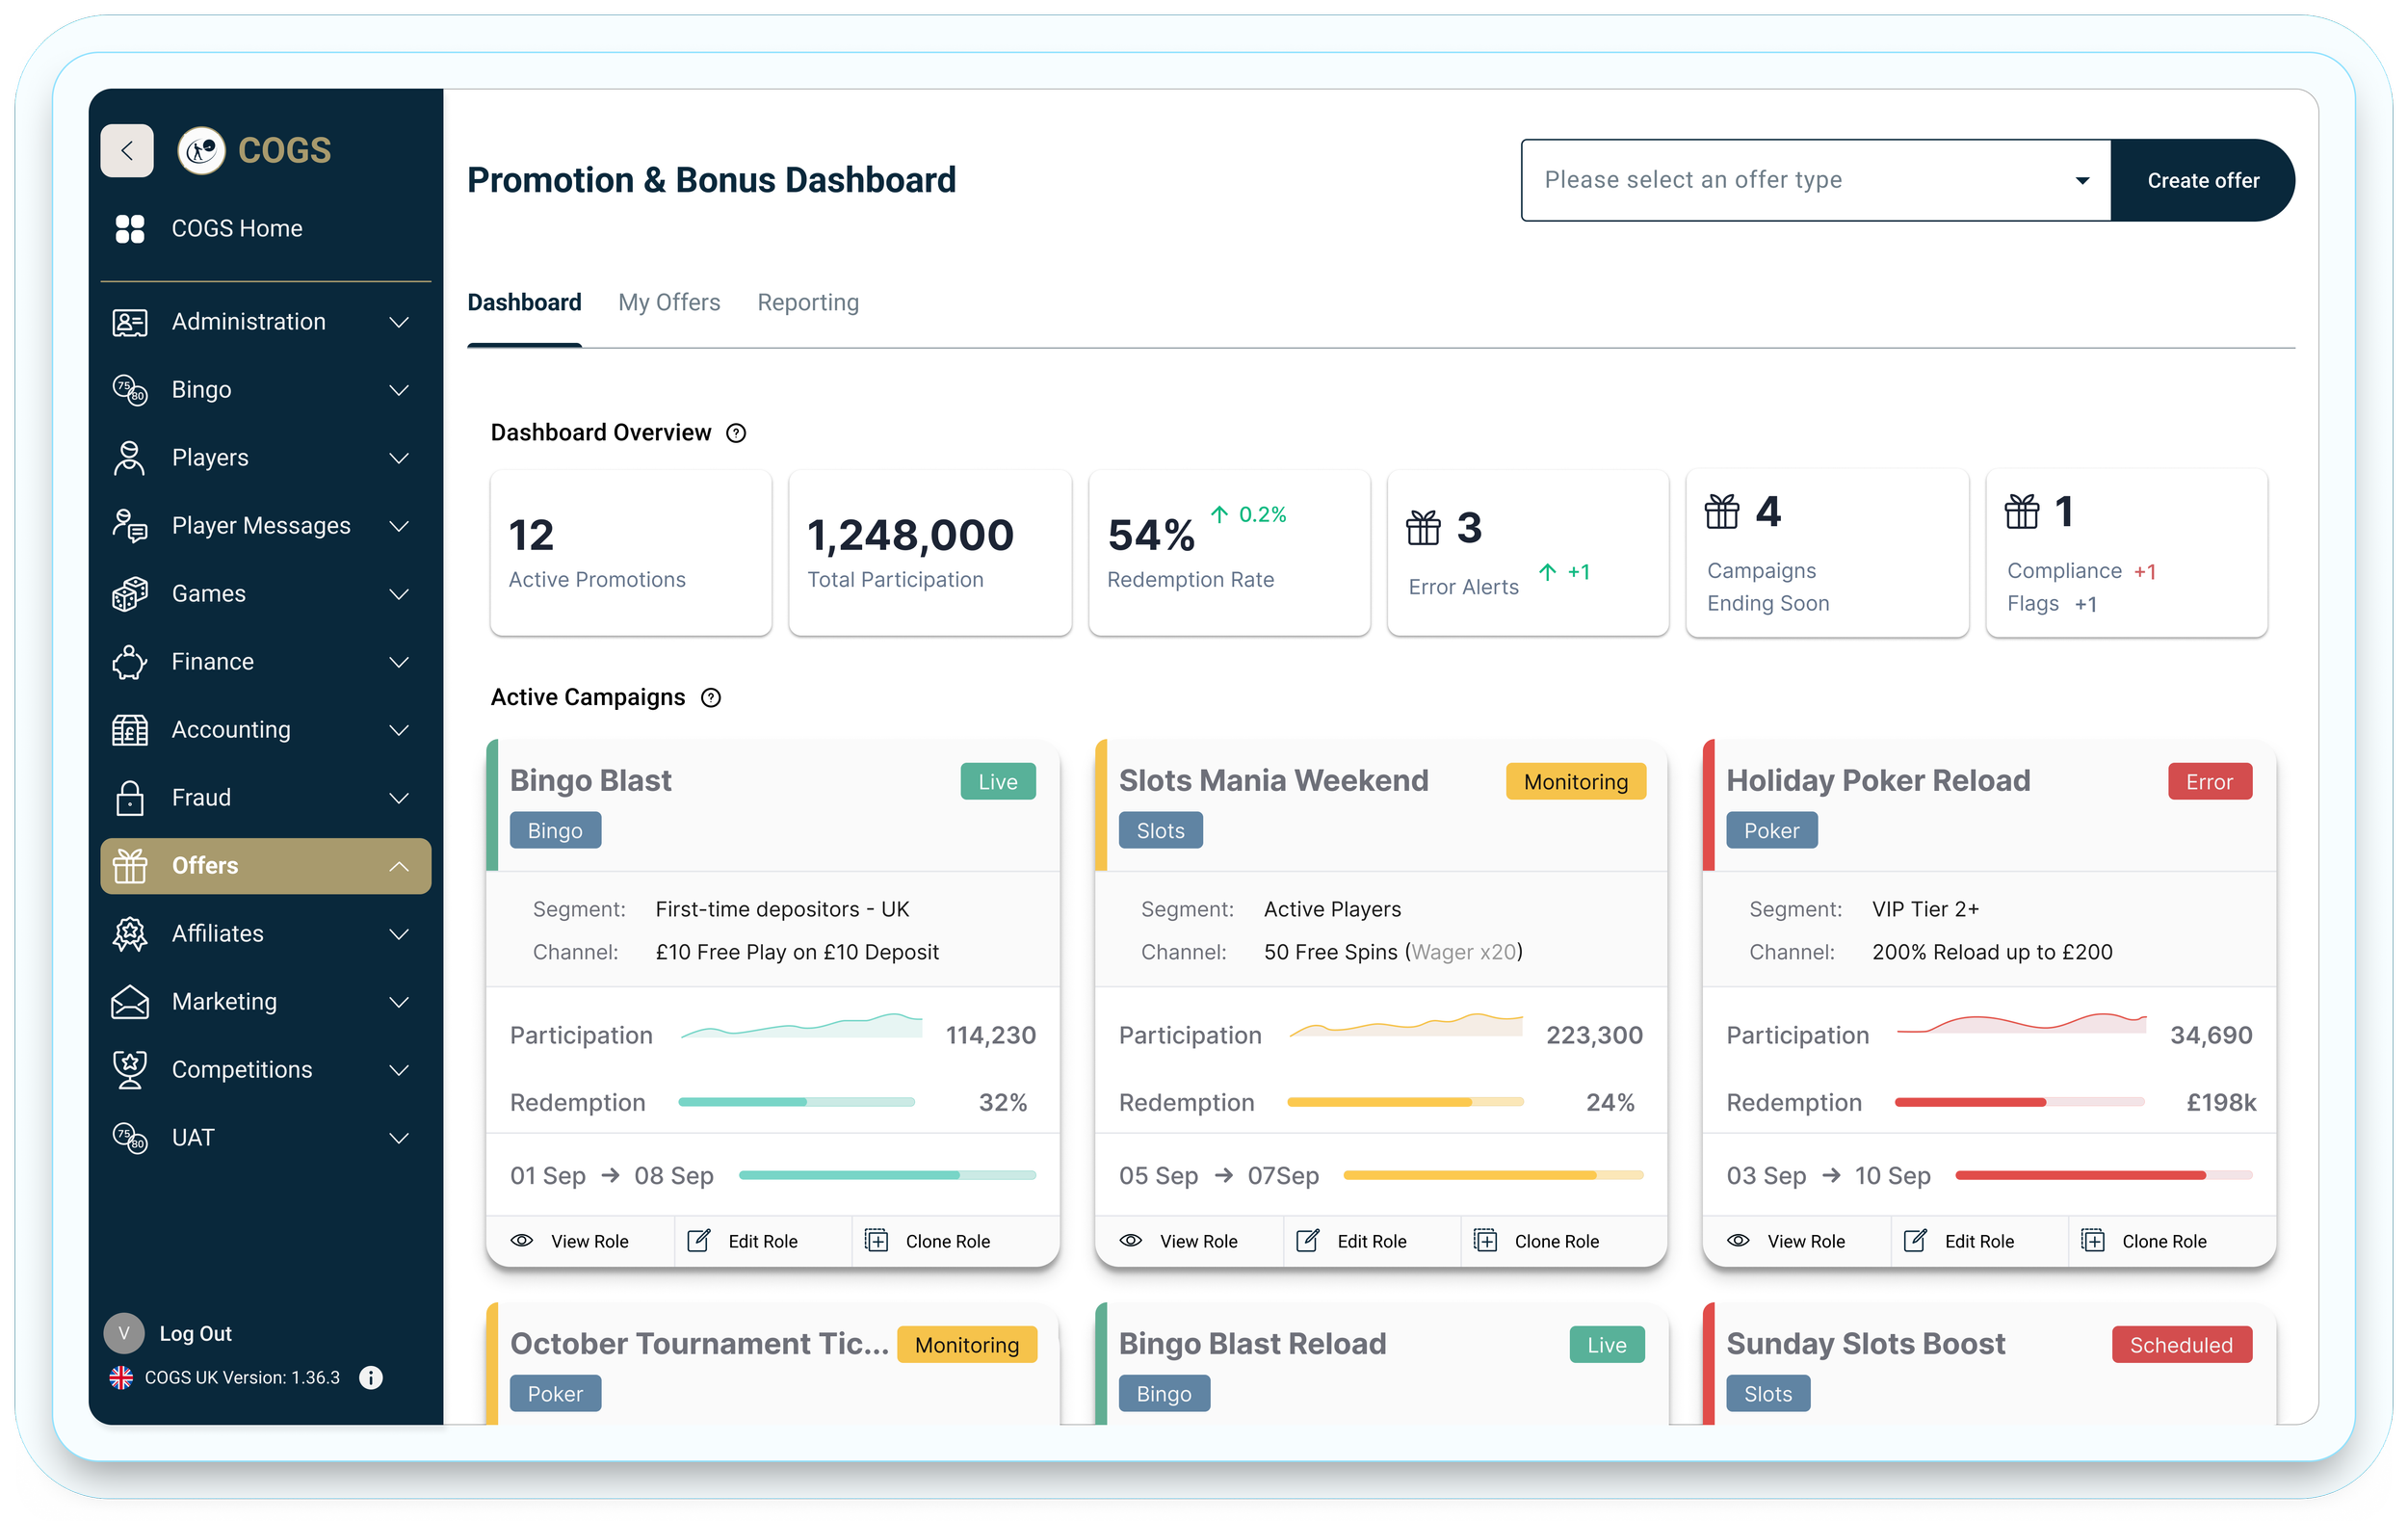The width and height of the screenshot is (2408, 1521).
Task: Click Bingo Blast redemption progress bar
Action: pyautogui.click(x=796, y=1102)
